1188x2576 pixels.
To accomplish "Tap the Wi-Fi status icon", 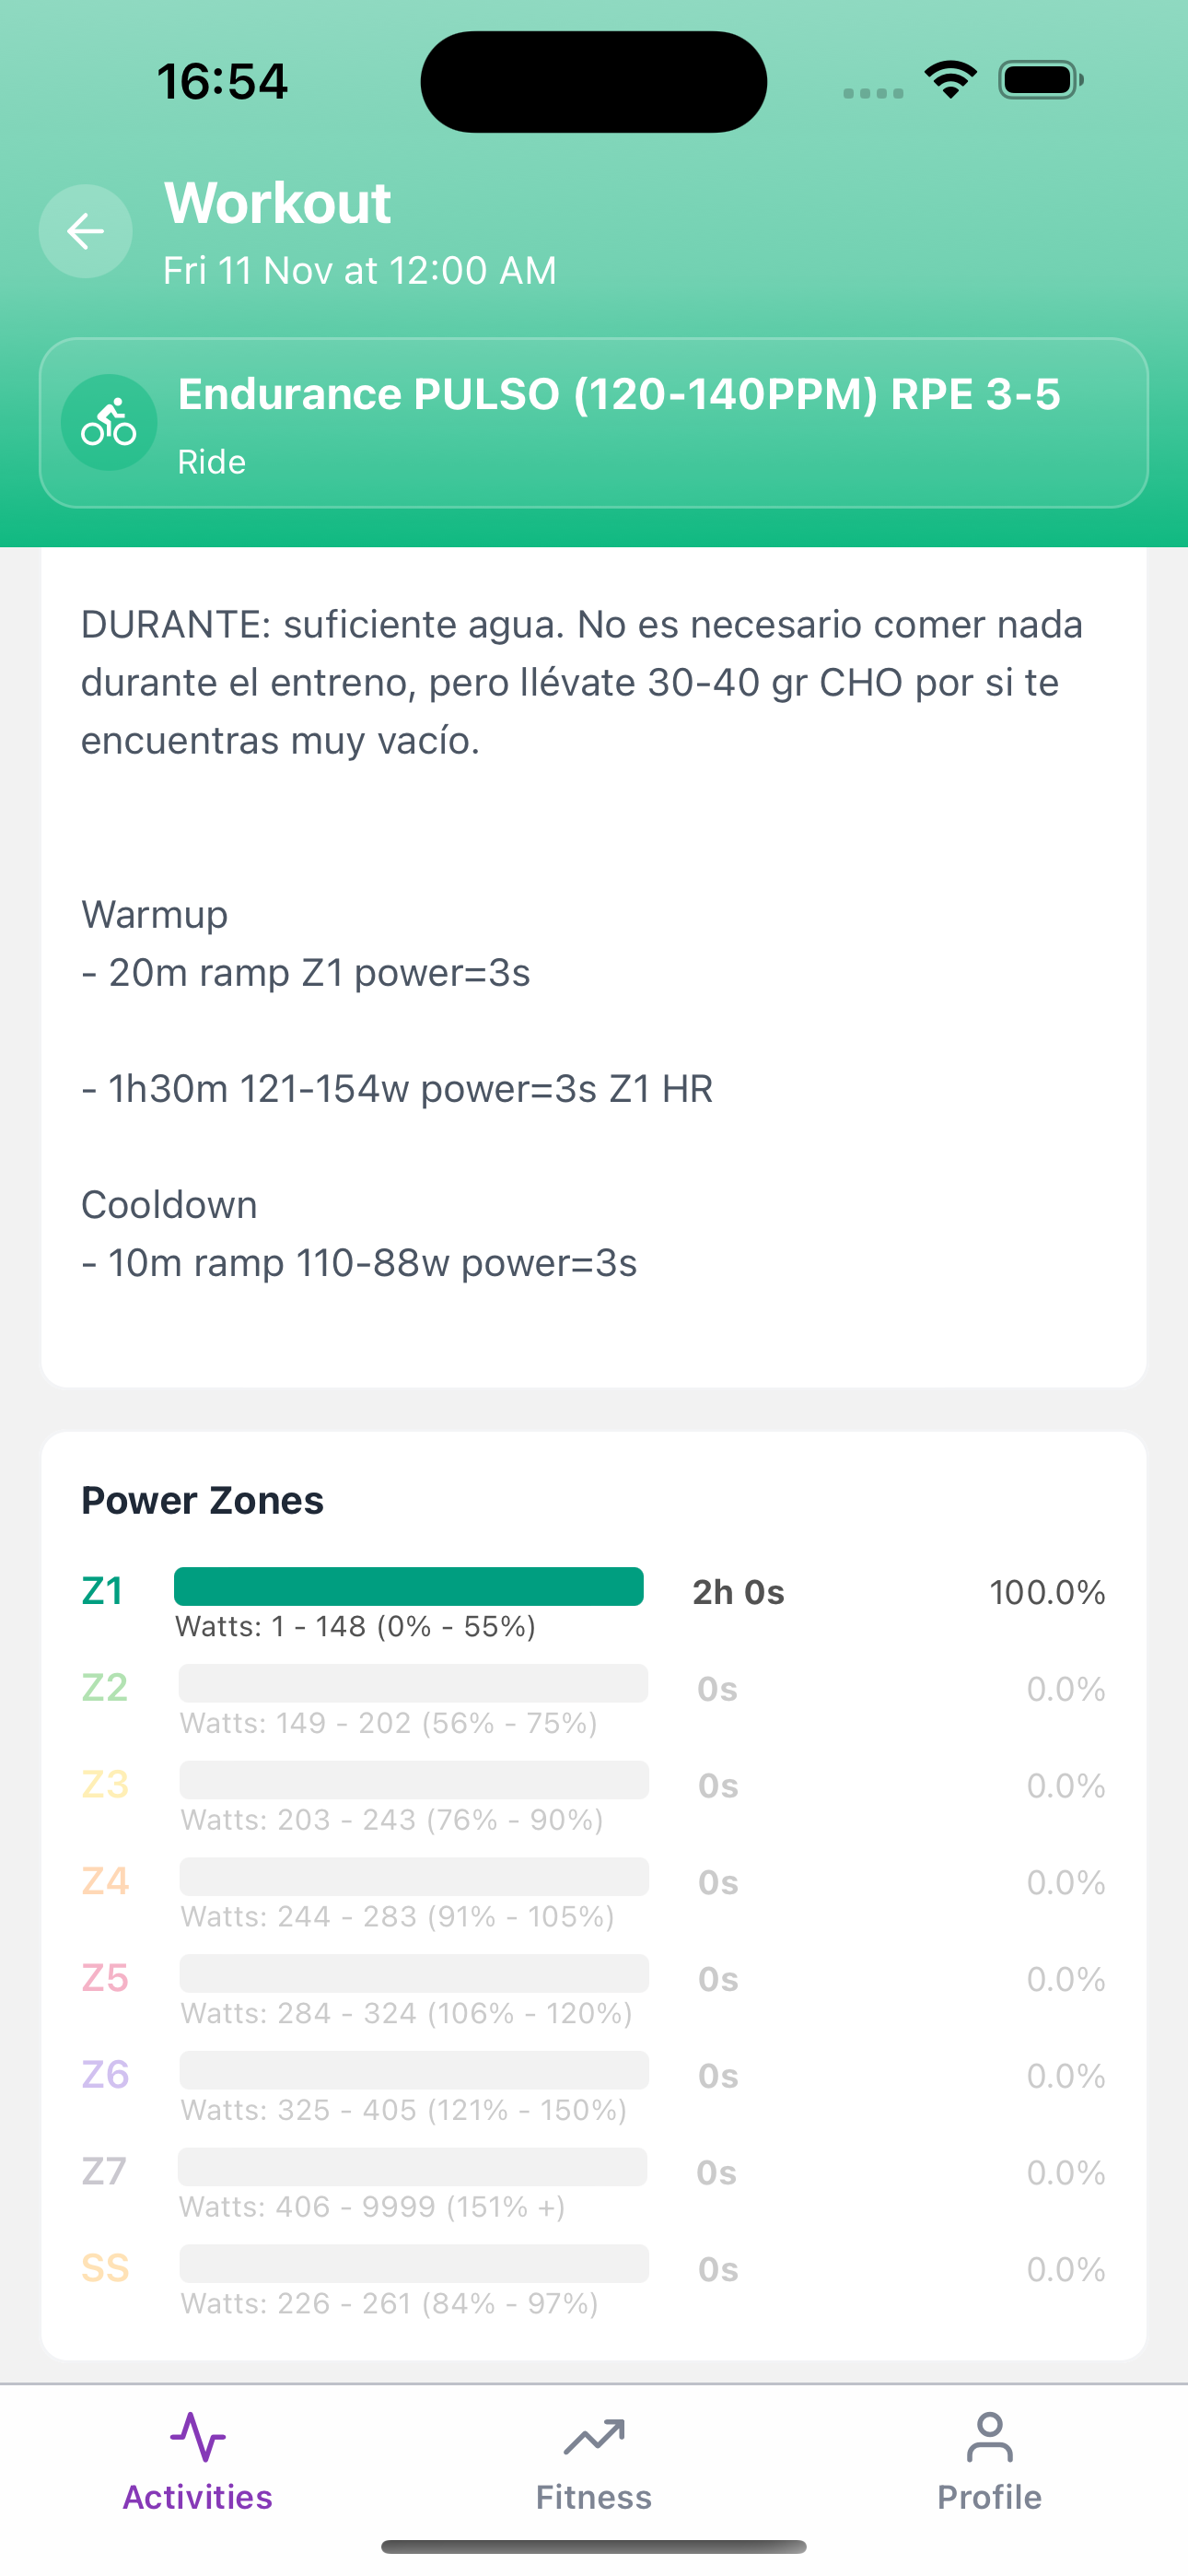I will (x=950, y=80).
